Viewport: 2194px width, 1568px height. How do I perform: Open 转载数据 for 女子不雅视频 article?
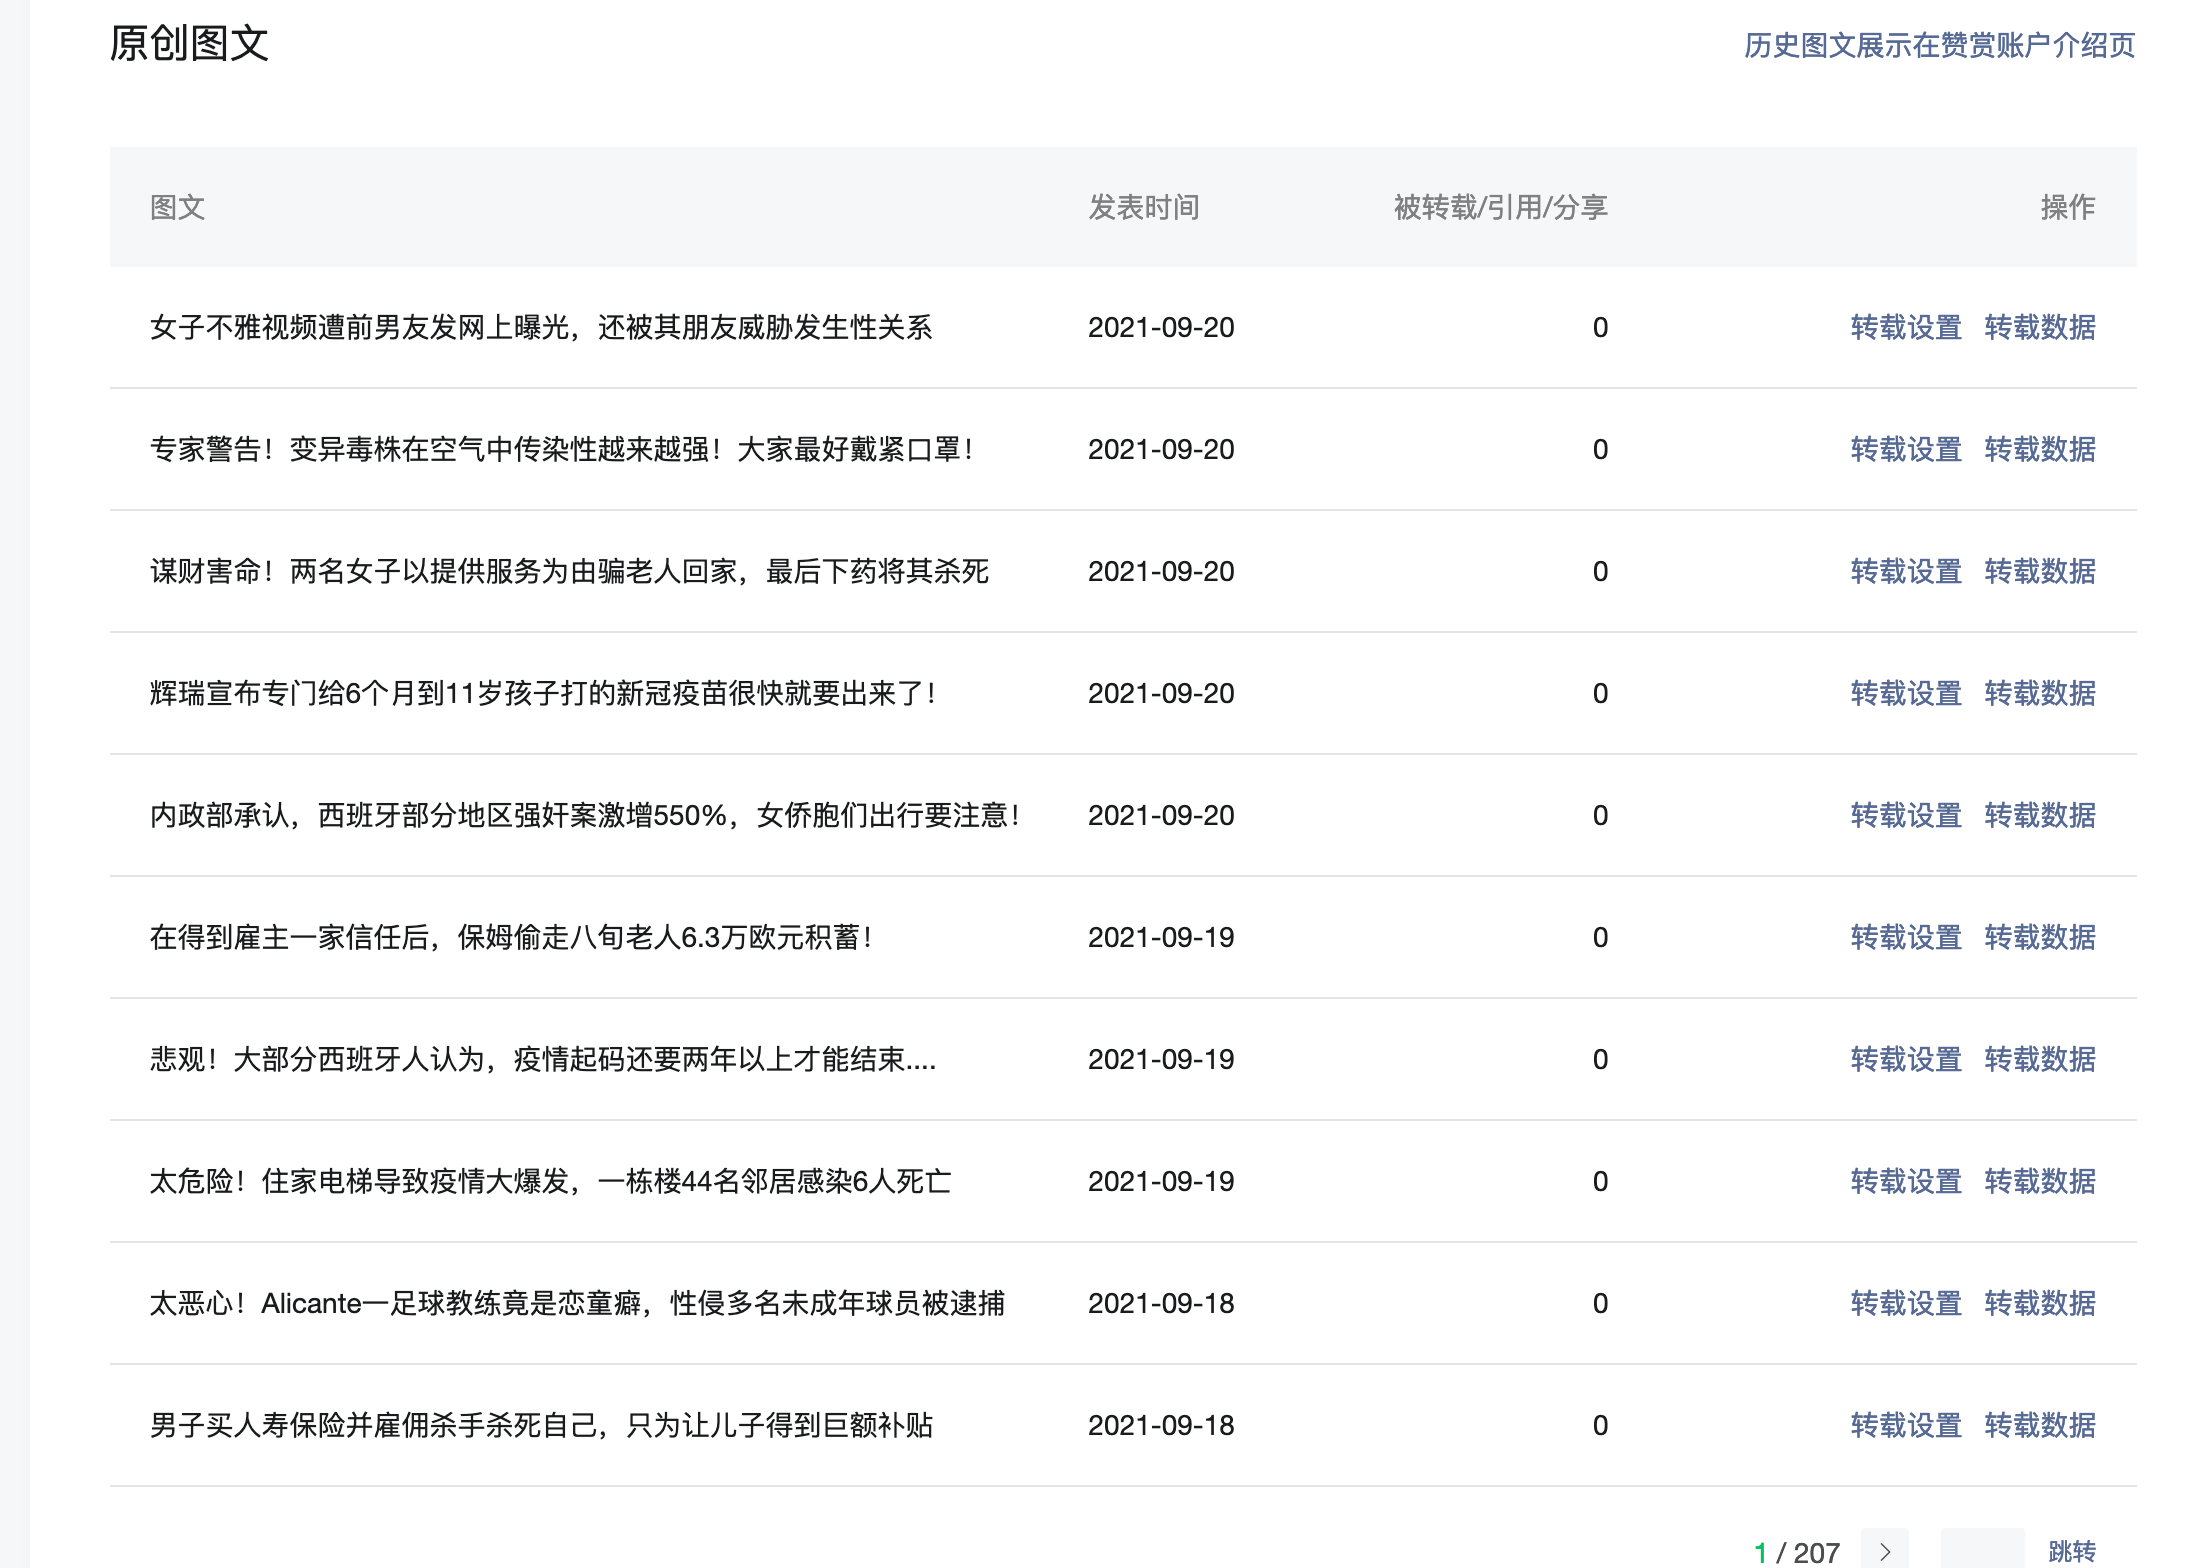[2040, 327]
